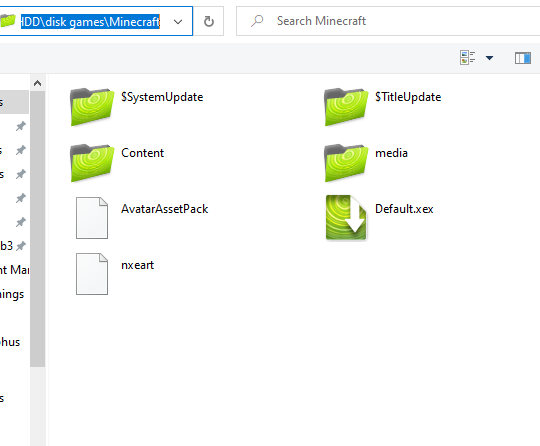The image size is (540, 446).
Task: Toggle the preview pane icon
Action: pyautogui.click(x=523, y=58)
